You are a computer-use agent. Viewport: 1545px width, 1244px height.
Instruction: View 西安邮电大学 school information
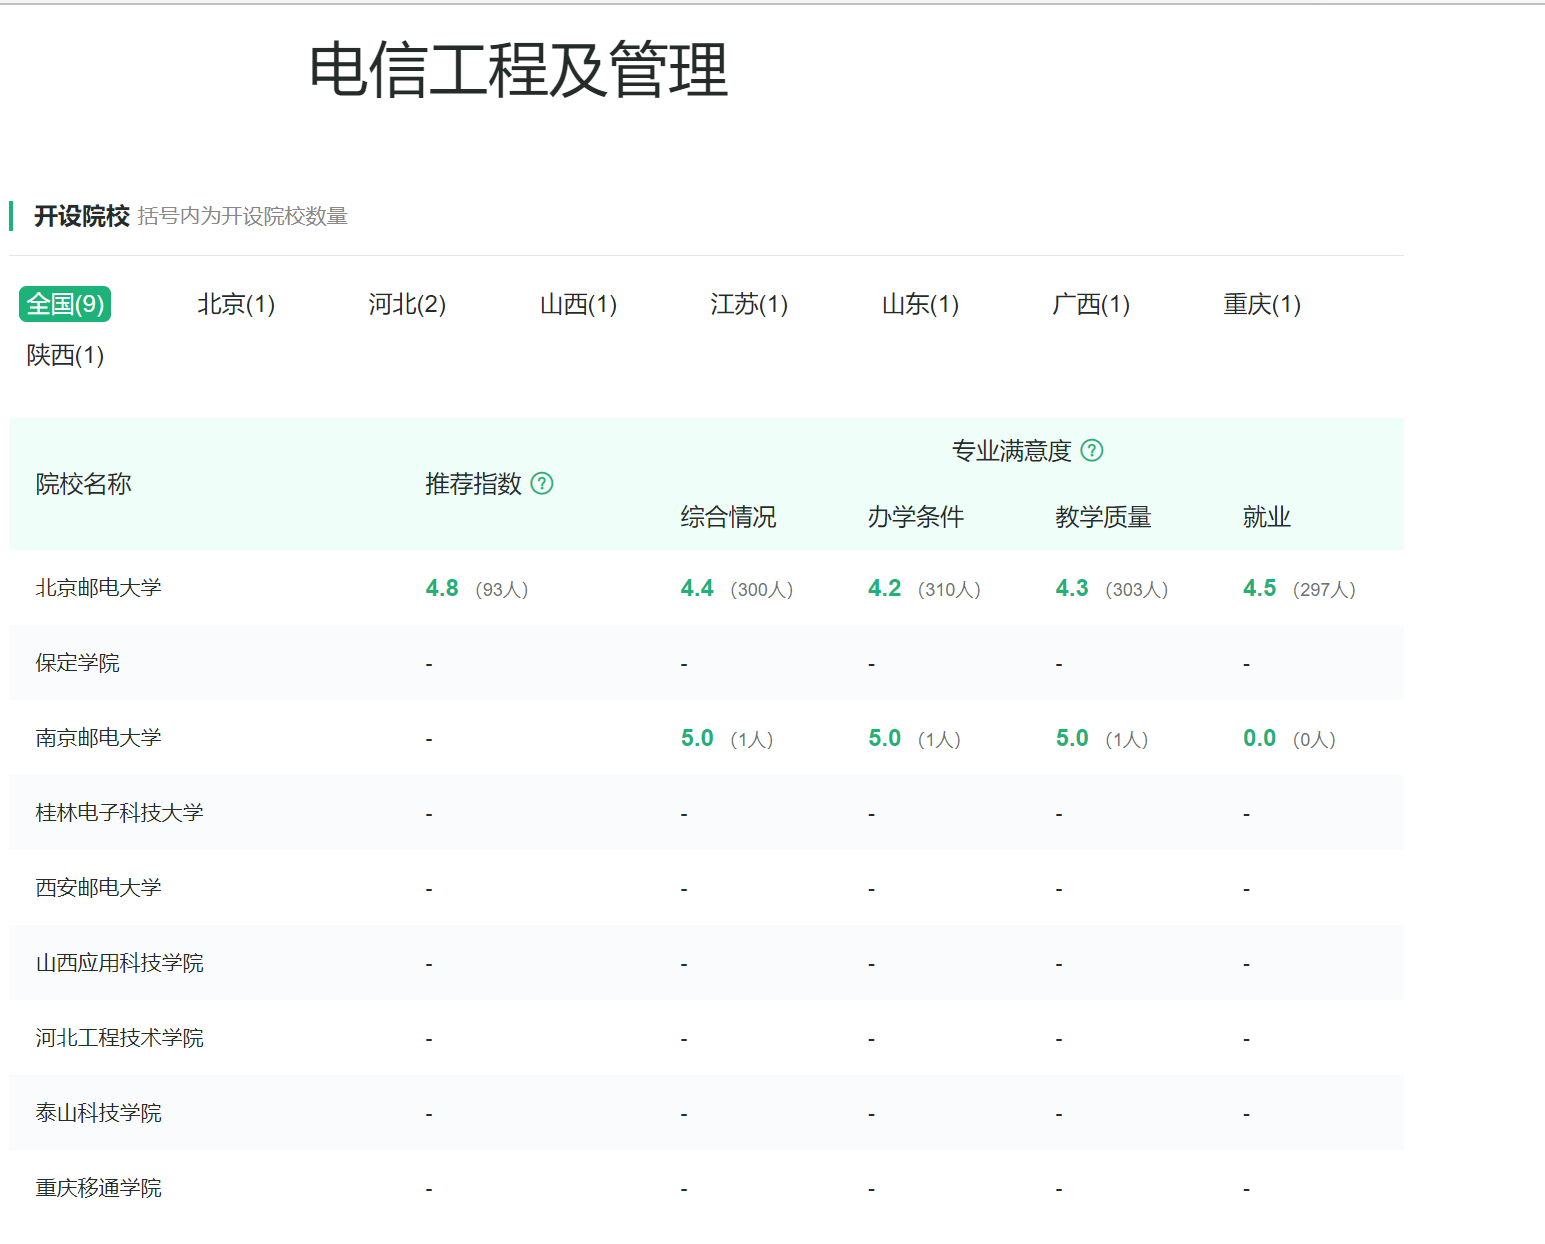click(x=97, y=887)
